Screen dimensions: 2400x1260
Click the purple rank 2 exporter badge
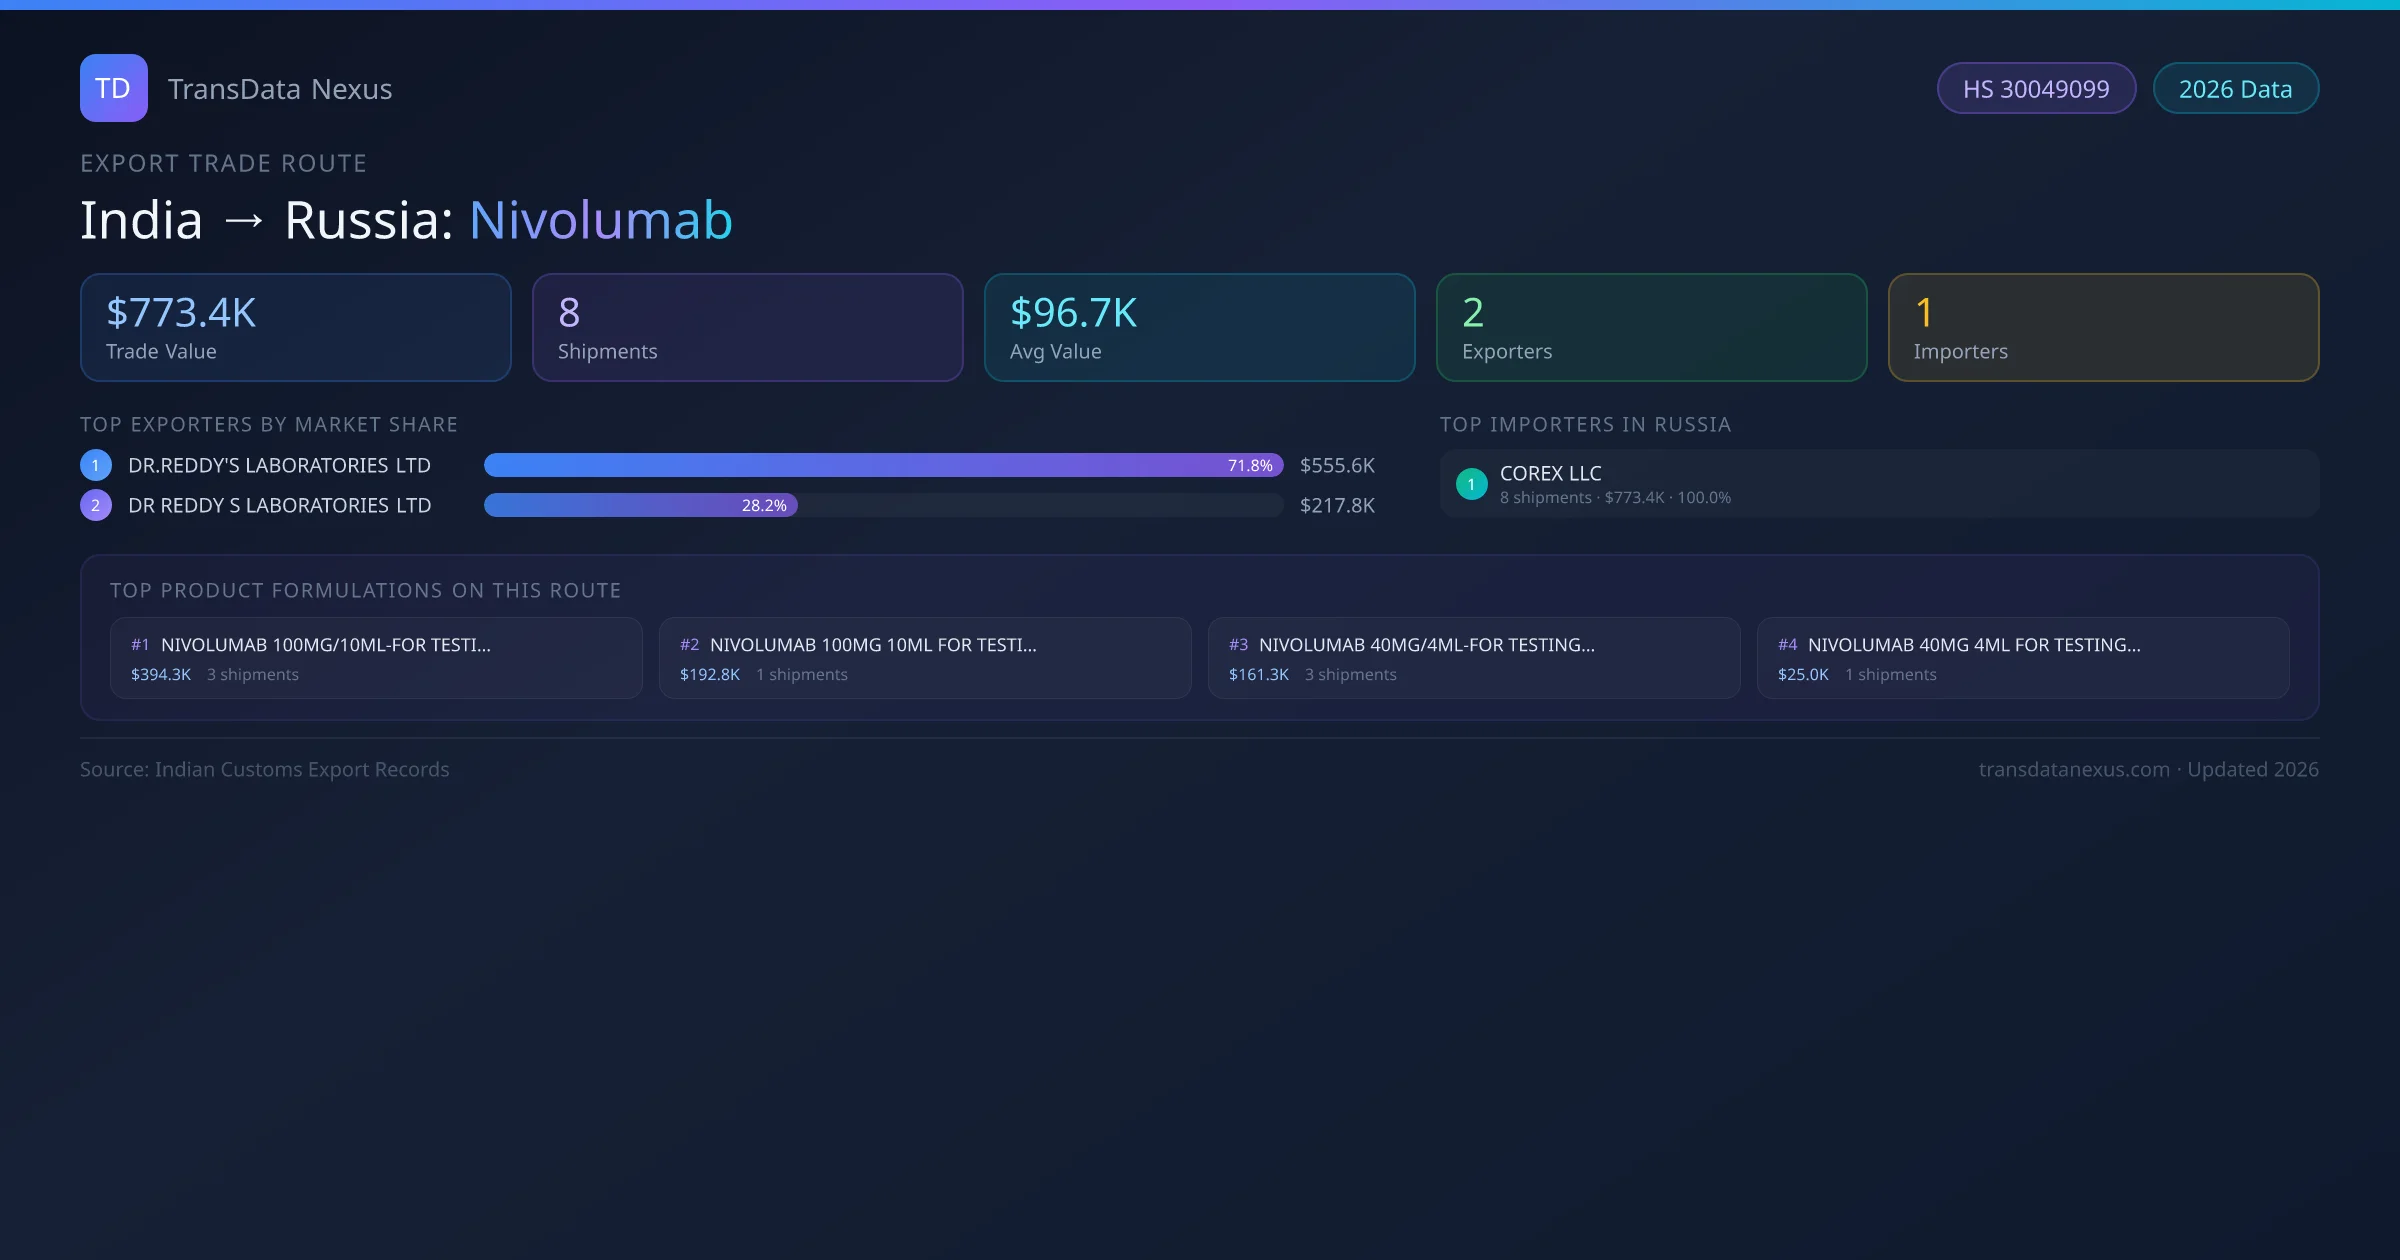(x=96, y=505)
